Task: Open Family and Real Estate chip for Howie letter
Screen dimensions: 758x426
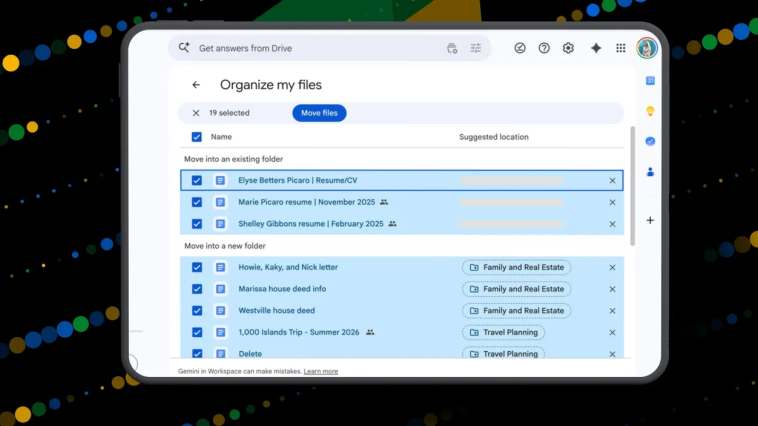Action: [516, 267]
